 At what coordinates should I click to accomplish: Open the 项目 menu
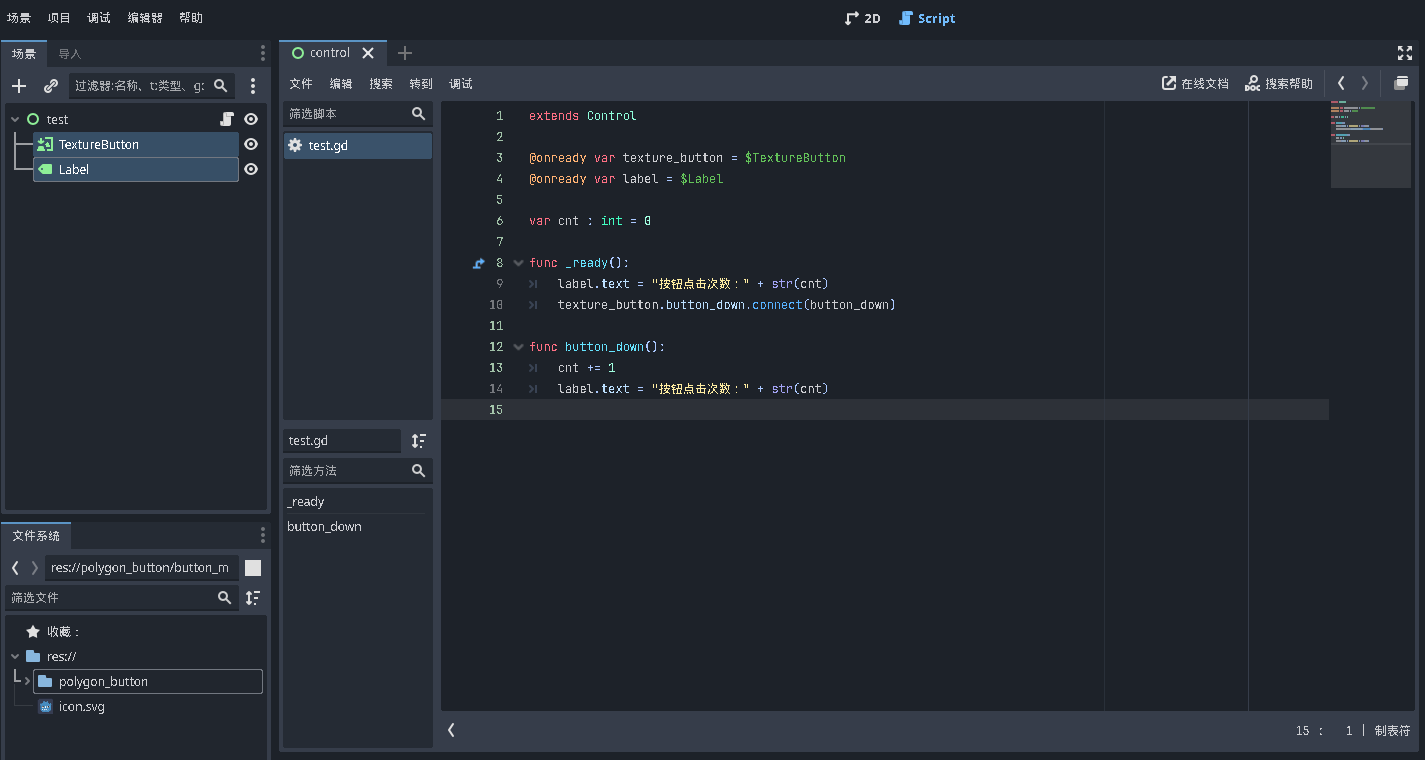coord(59,17)
